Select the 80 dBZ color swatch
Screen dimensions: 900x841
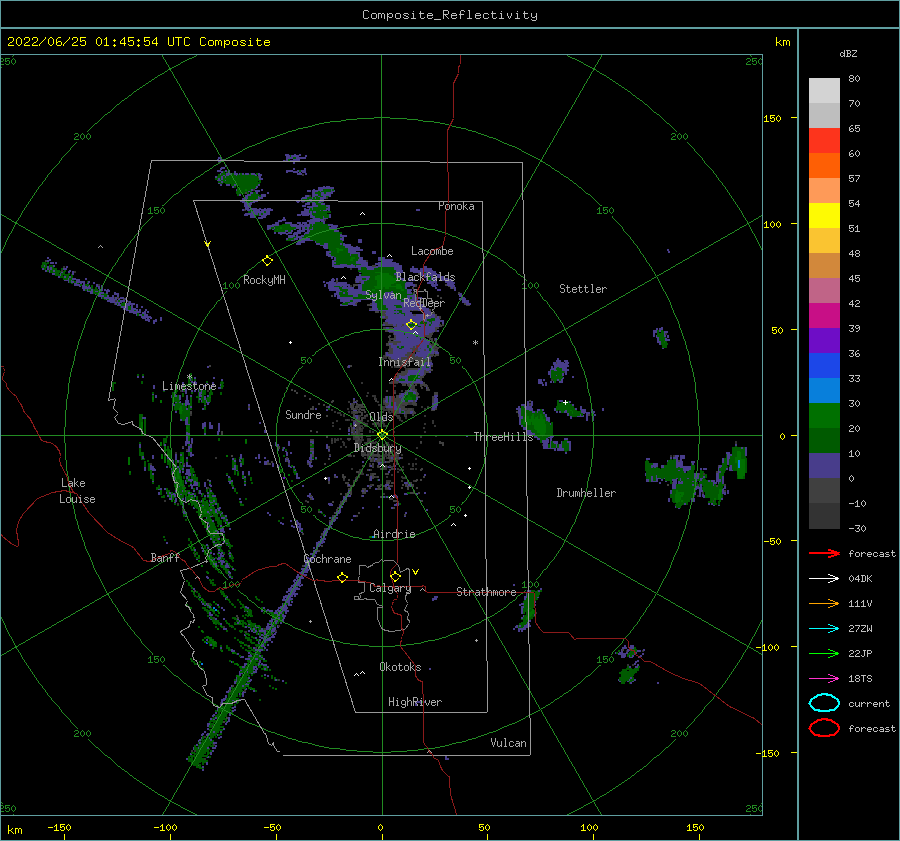tap(824, 90)
